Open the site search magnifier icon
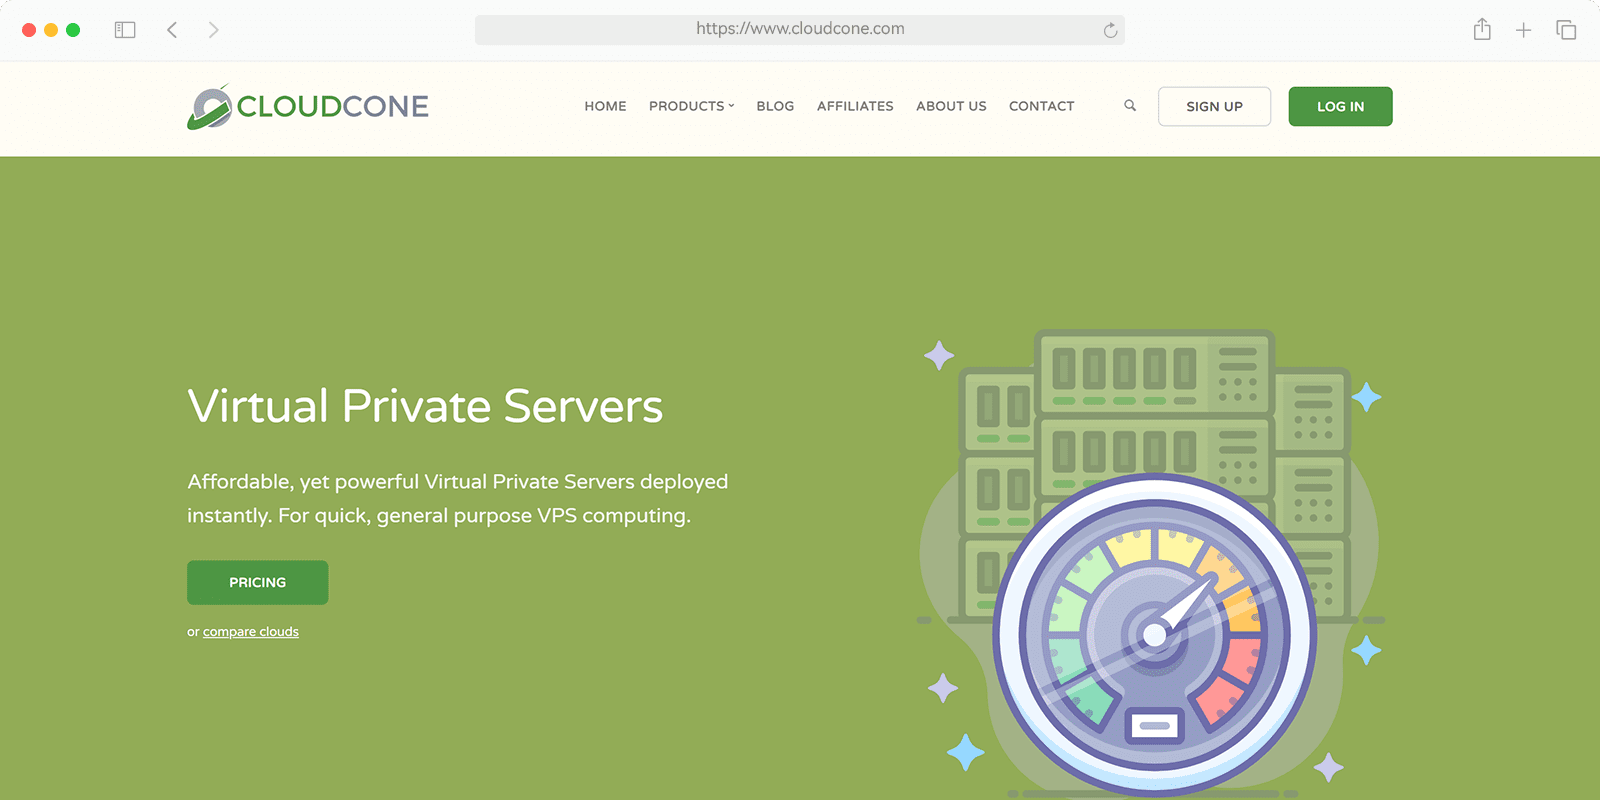Image resolution: width=1600 pixels, height=800 pixels. [1130, 105]
